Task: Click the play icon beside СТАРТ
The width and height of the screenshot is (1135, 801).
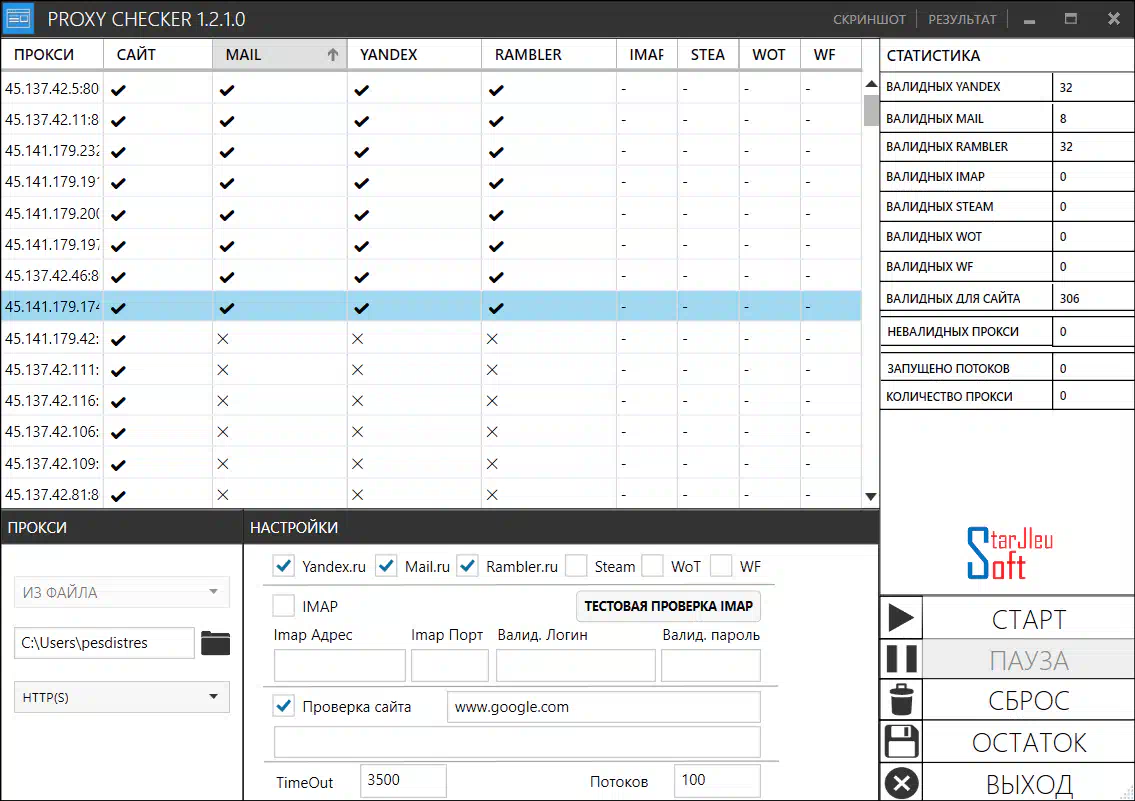Action: 901,618
